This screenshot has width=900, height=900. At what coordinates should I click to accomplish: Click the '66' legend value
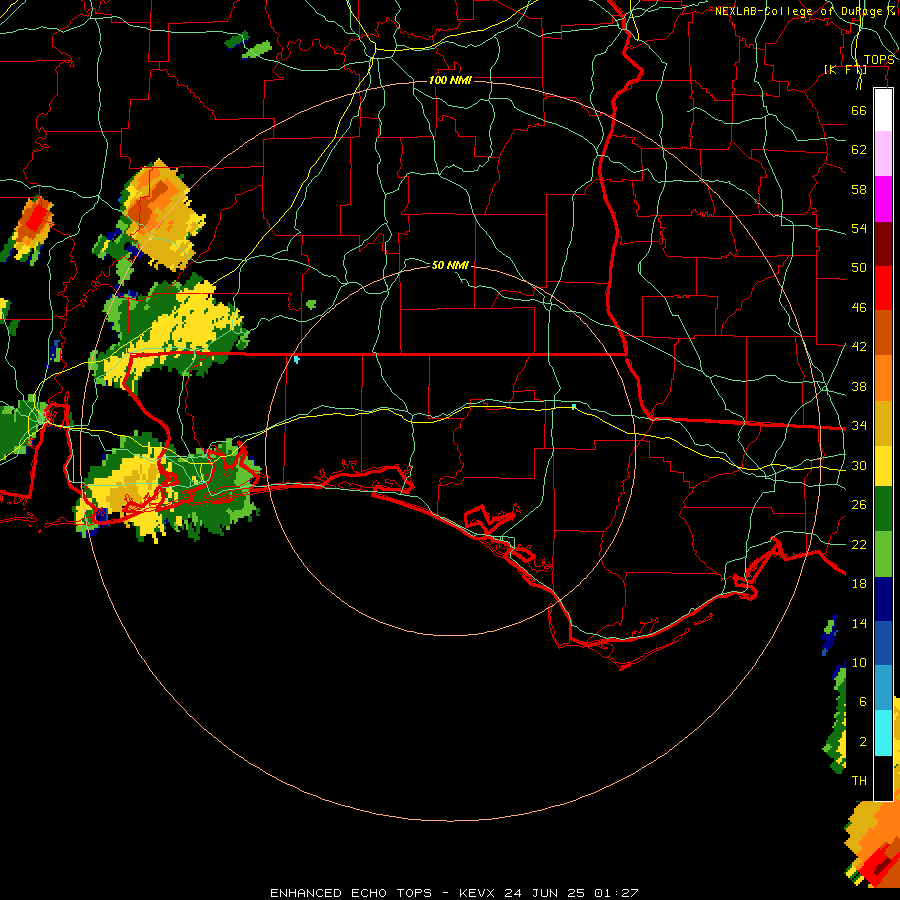(x=859, y=110)
